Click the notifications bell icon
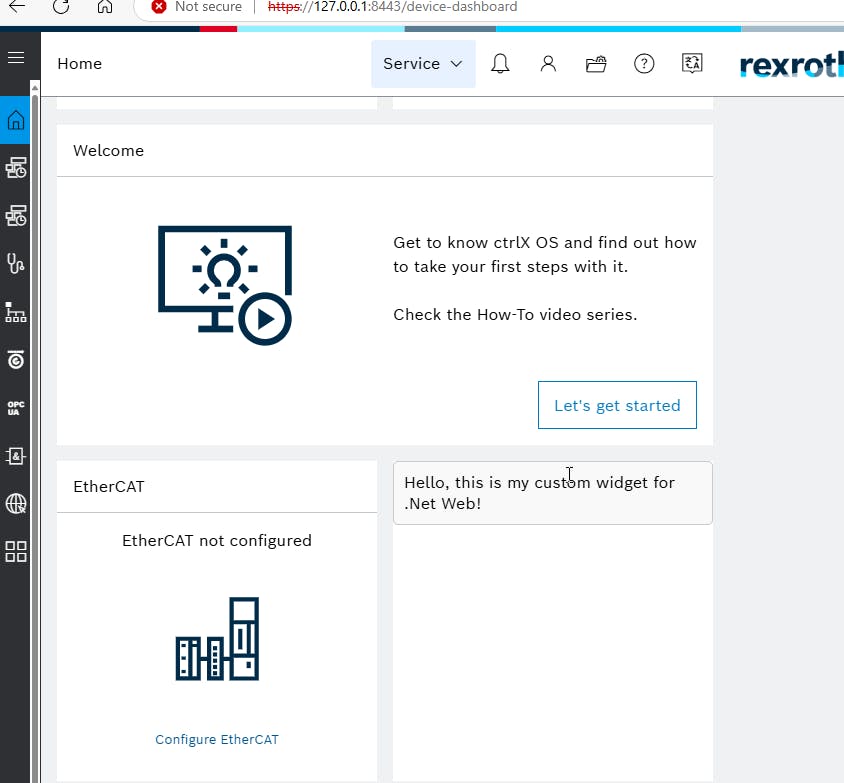Viewport: 844px width, 783px height. tap(500, 64)
